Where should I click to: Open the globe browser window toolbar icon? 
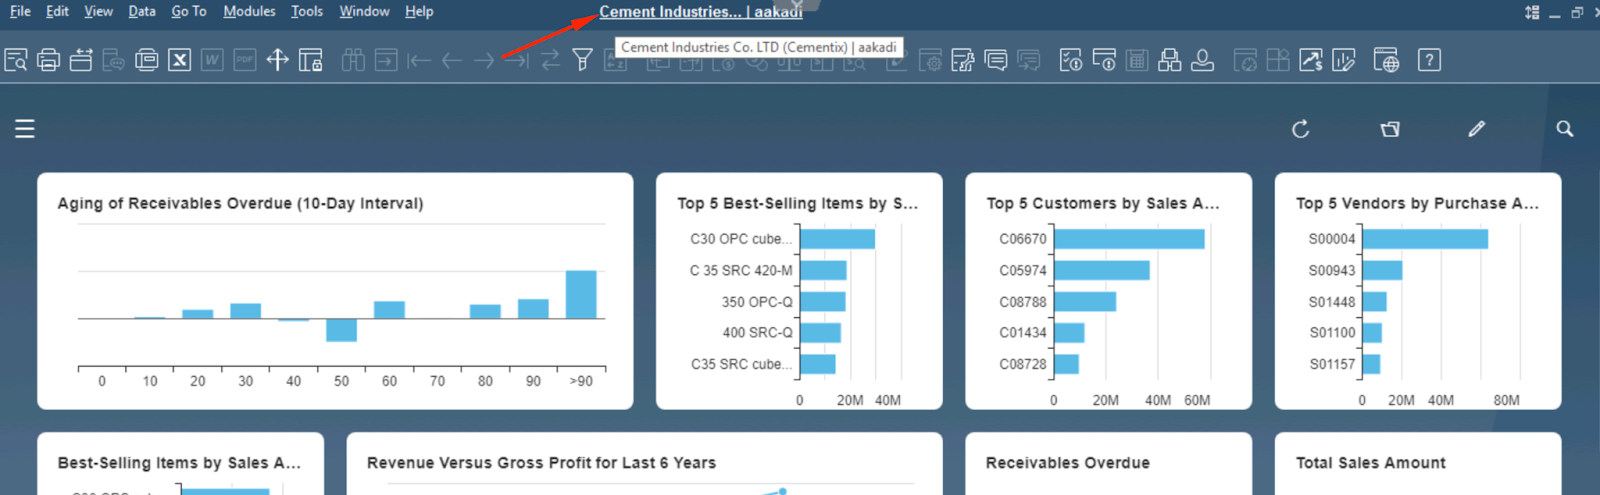(x=1385, y=60)
